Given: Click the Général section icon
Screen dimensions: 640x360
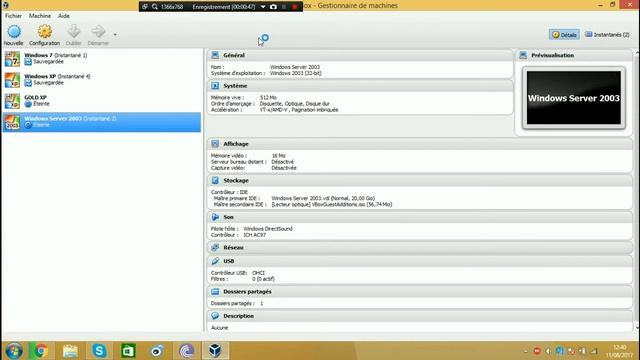Looking at the screenshot, I should coord(215,55).
